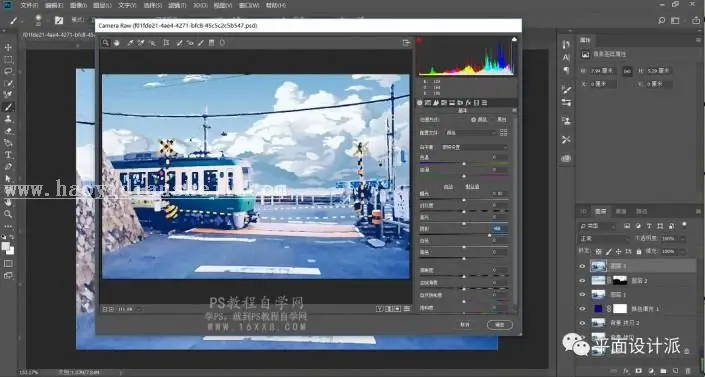Select the Camera Raw Adjustment Brush
Viewport: 705px width, 377px height.
(x=201, y=43)
